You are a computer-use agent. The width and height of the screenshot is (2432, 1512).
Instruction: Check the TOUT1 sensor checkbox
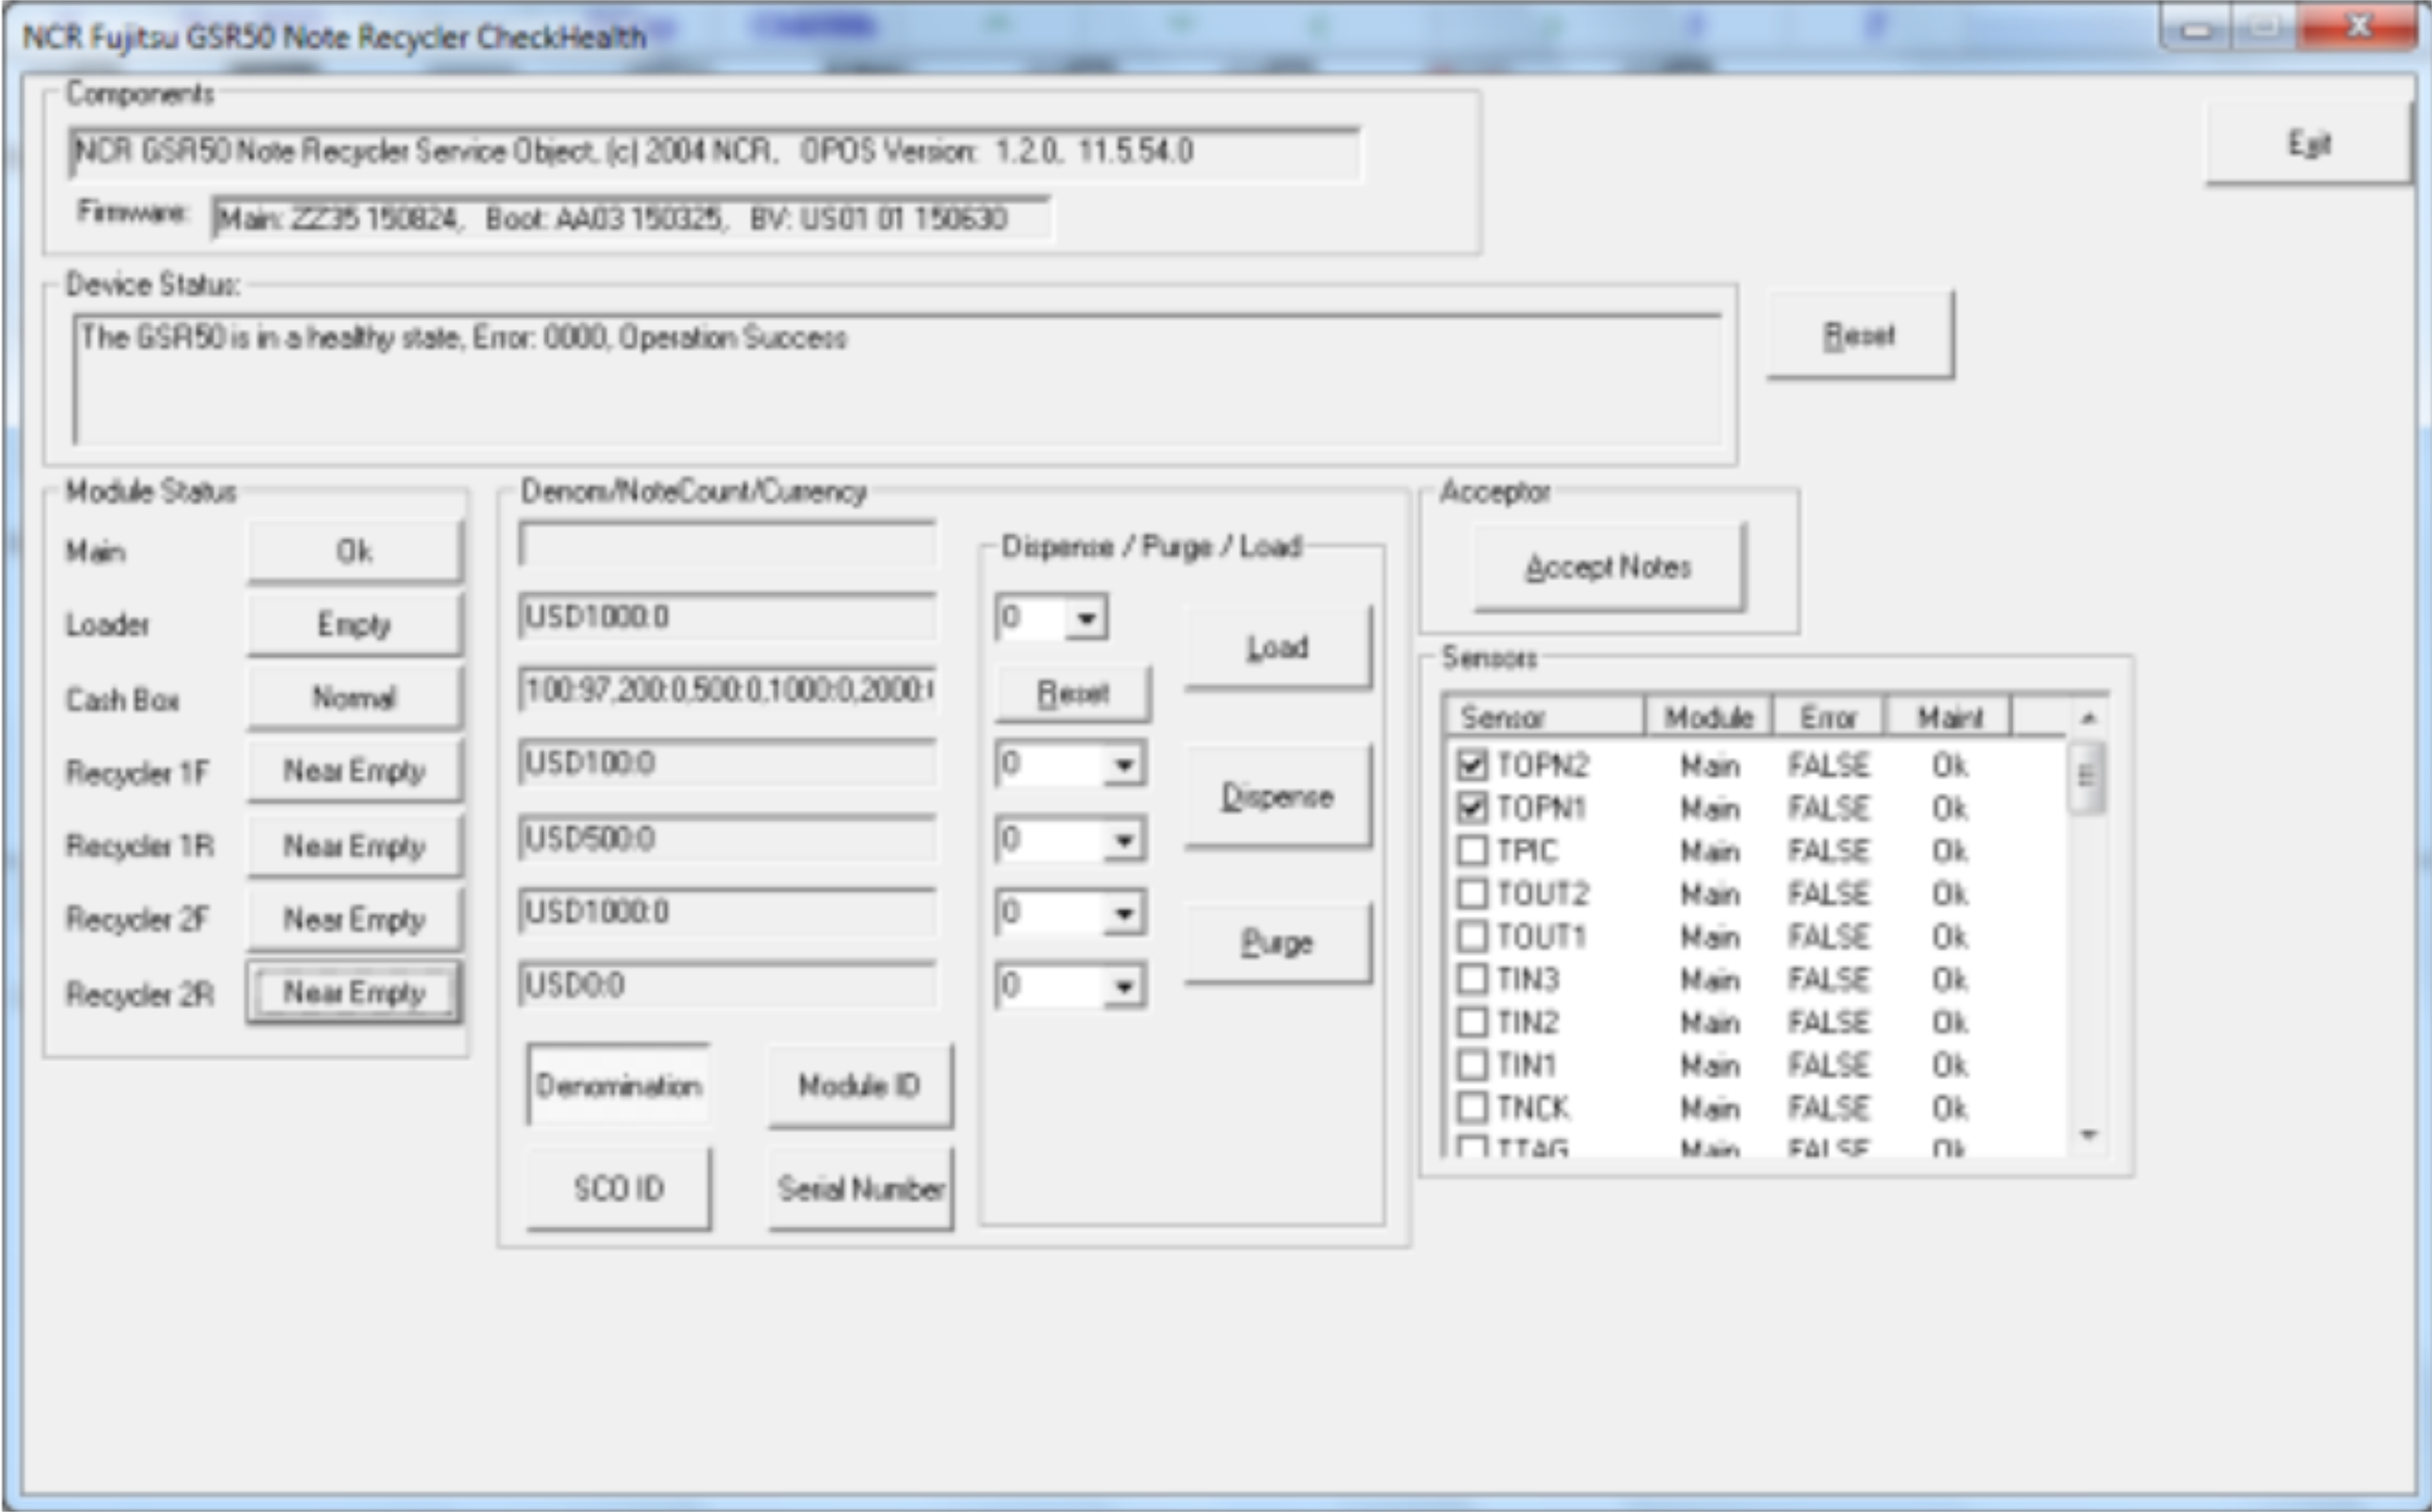click(x=1472, y=936)
